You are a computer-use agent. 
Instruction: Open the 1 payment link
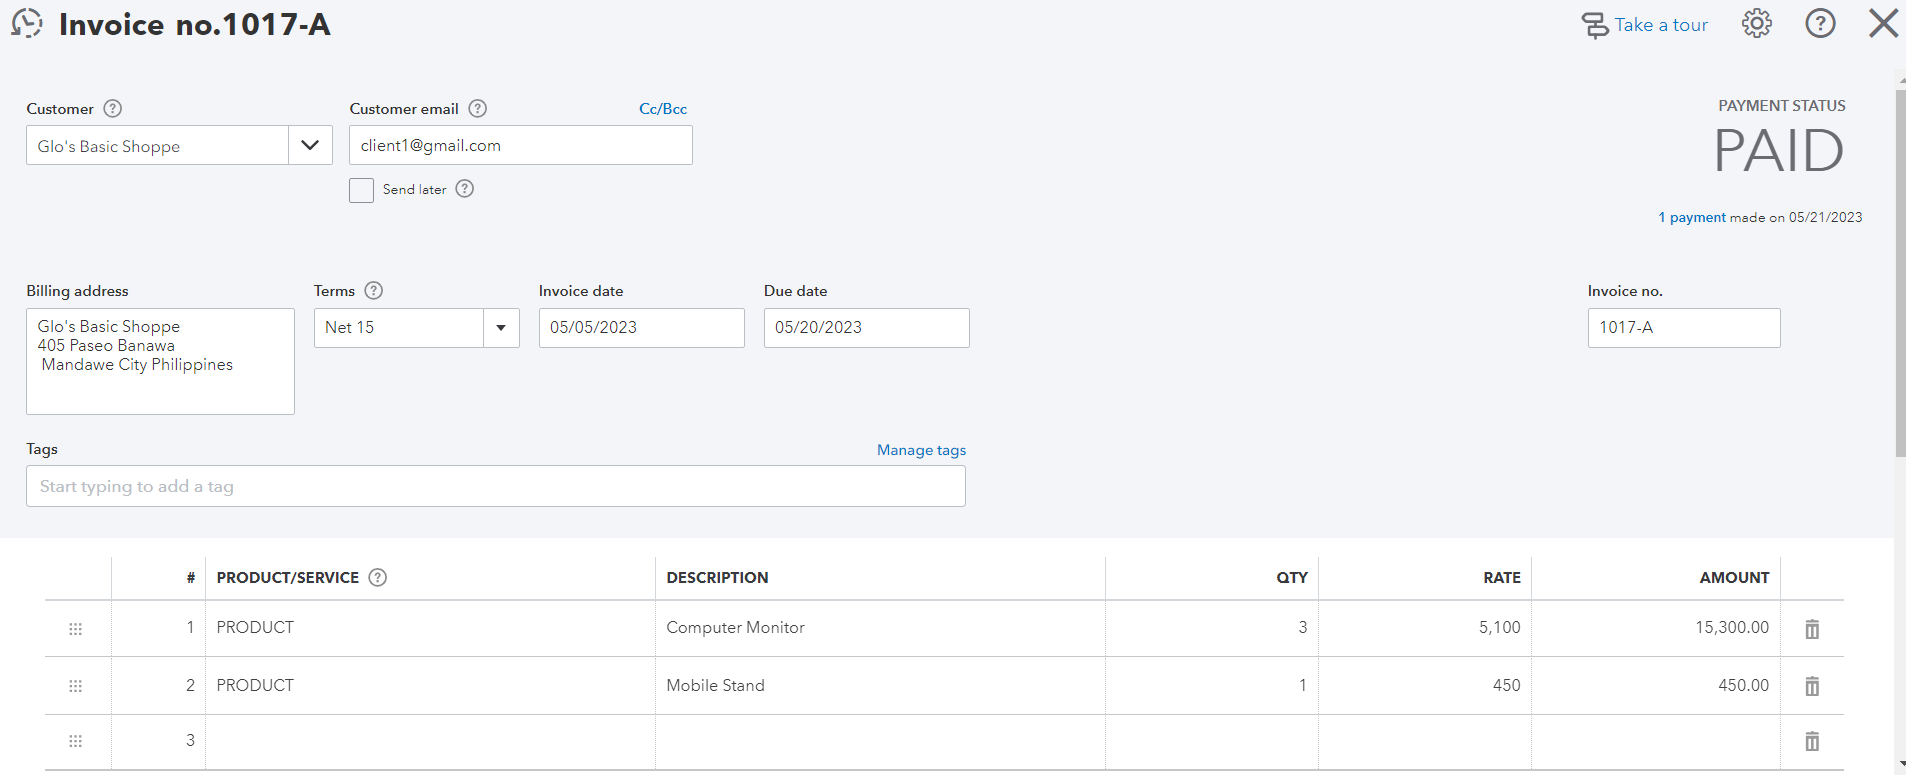pos(1691,217)
